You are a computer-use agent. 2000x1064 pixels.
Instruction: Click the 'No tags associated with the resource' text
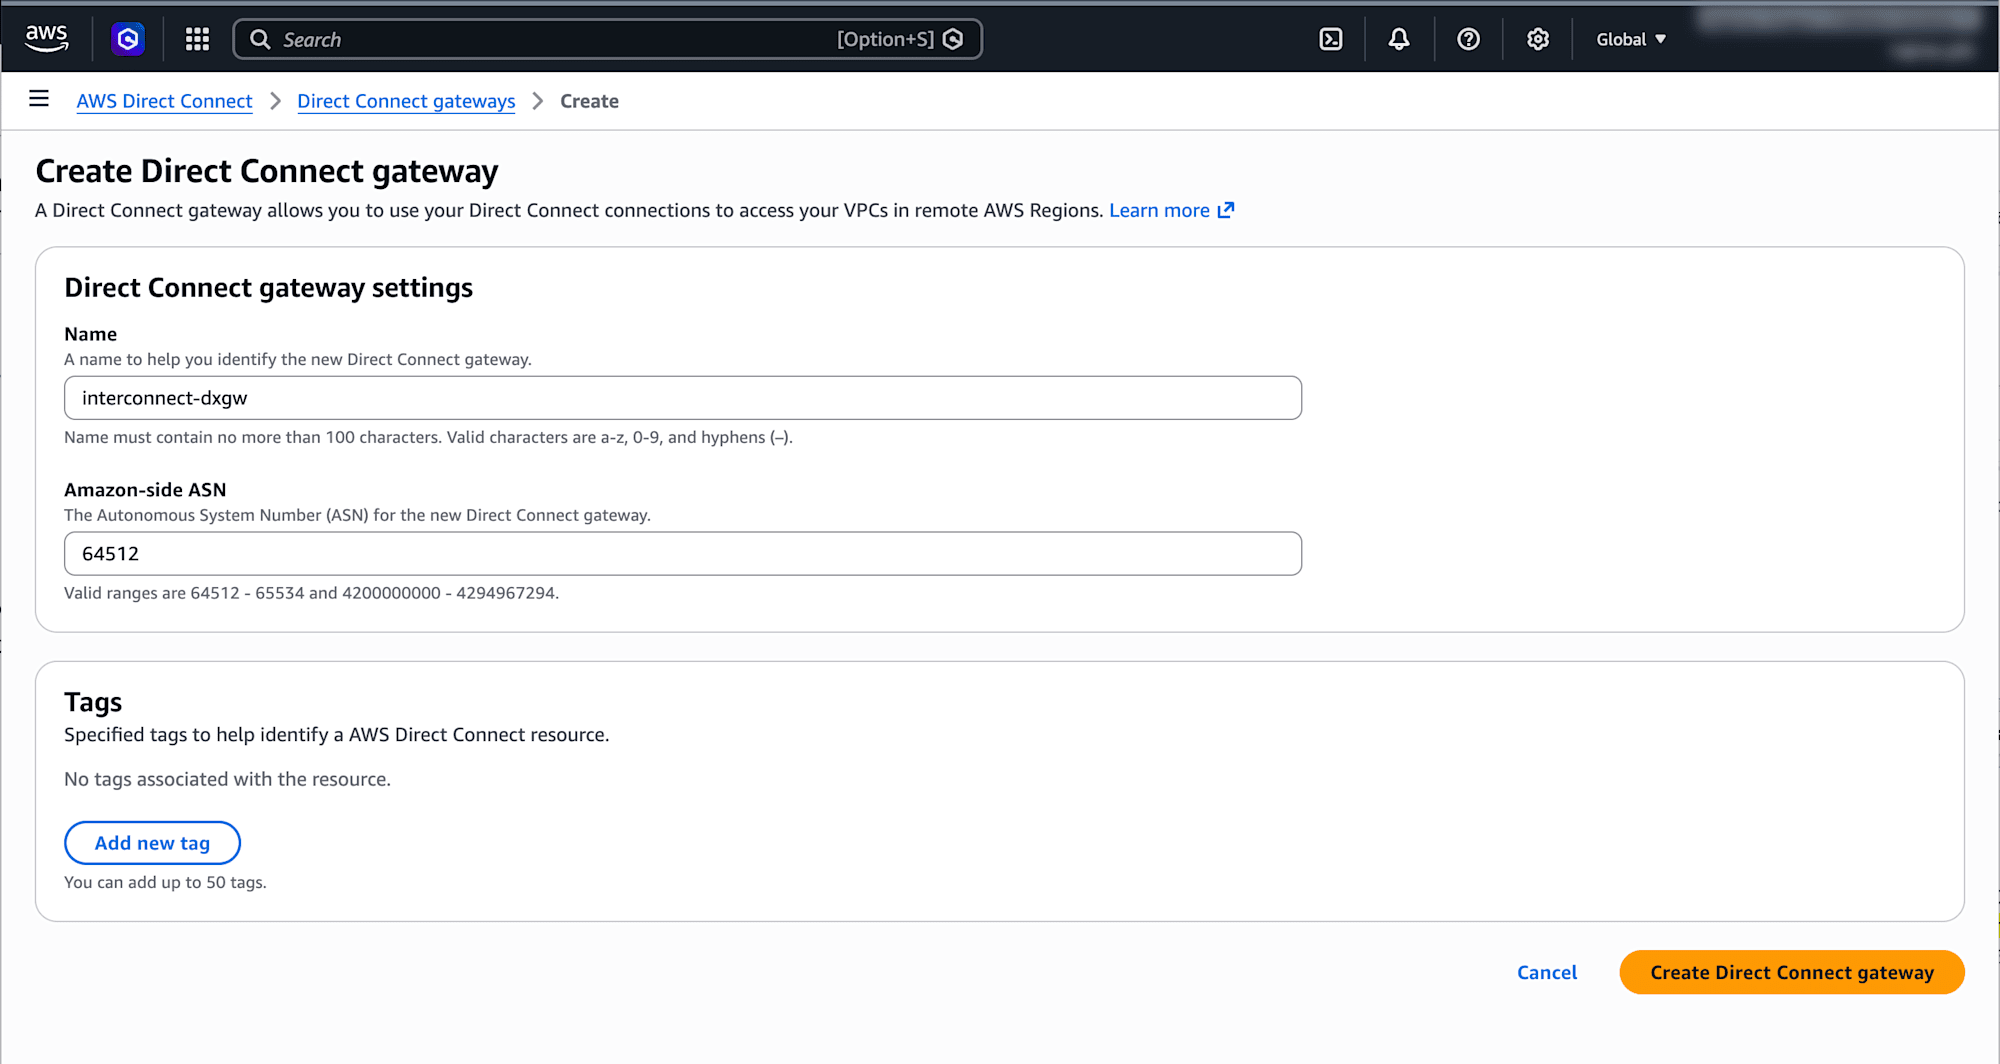[227, 779]
